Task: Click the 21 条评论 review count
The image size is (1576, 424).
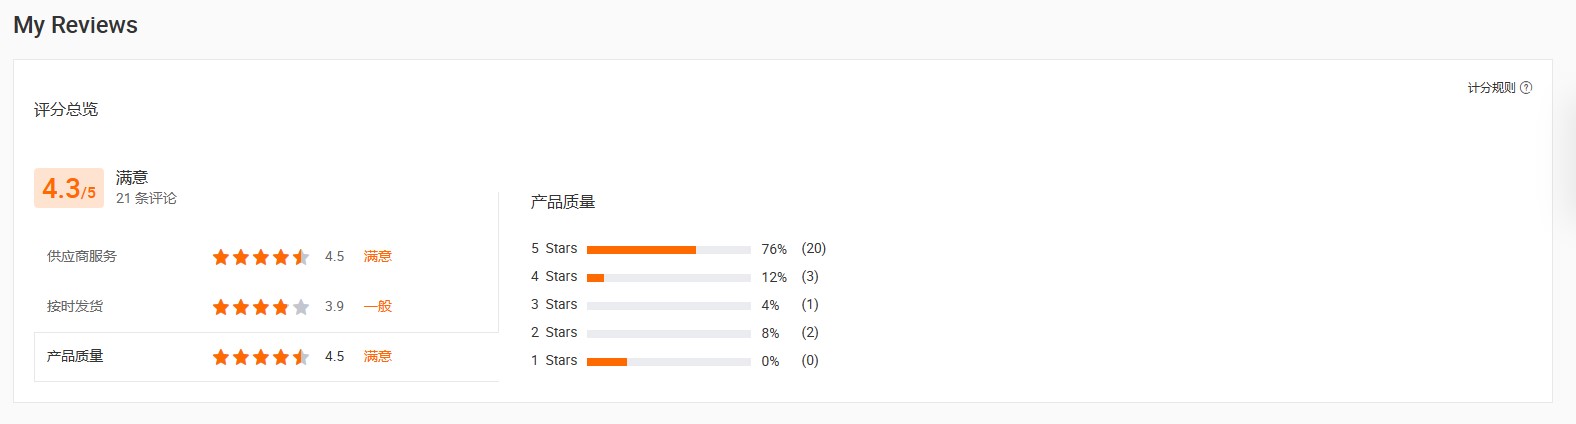Action: pos(146,198)
